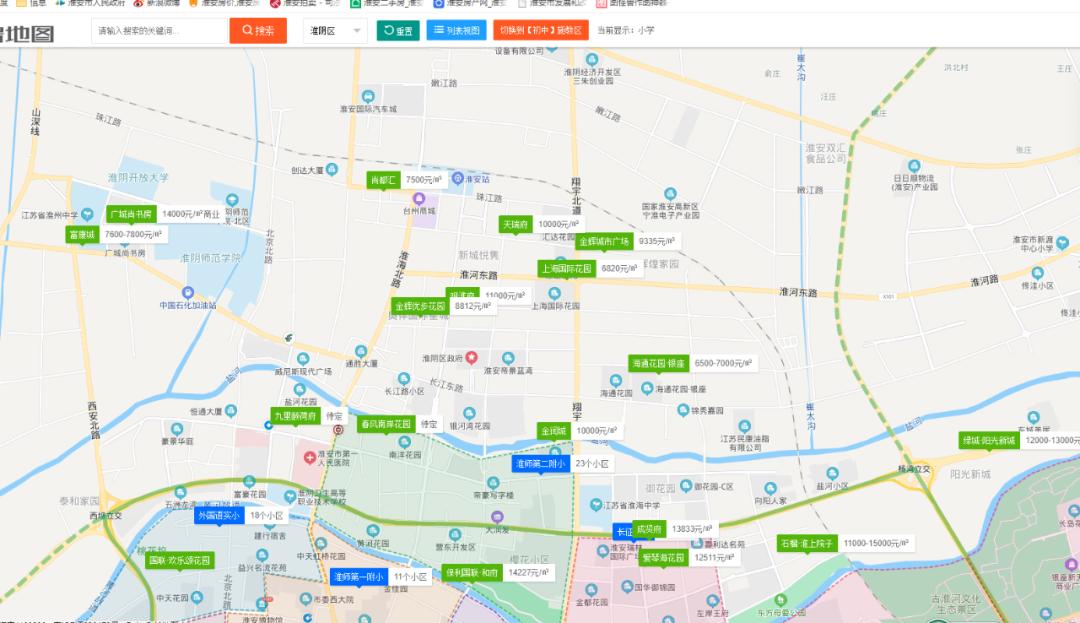
Task: Click the 淮安国际汽车城 pin
Action: click(368, 96)
